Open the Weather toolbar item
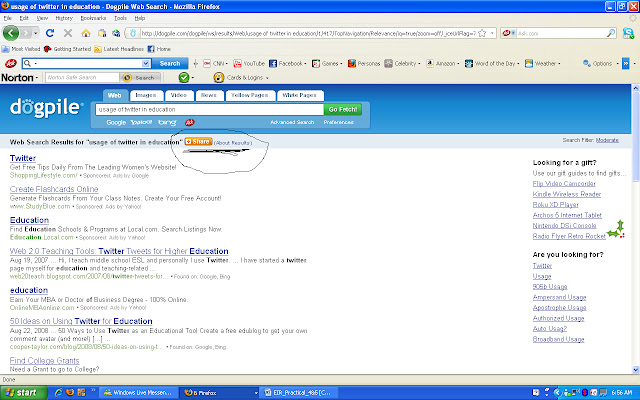The height and width of the screenshot is (400, 640). coord(542,63)
